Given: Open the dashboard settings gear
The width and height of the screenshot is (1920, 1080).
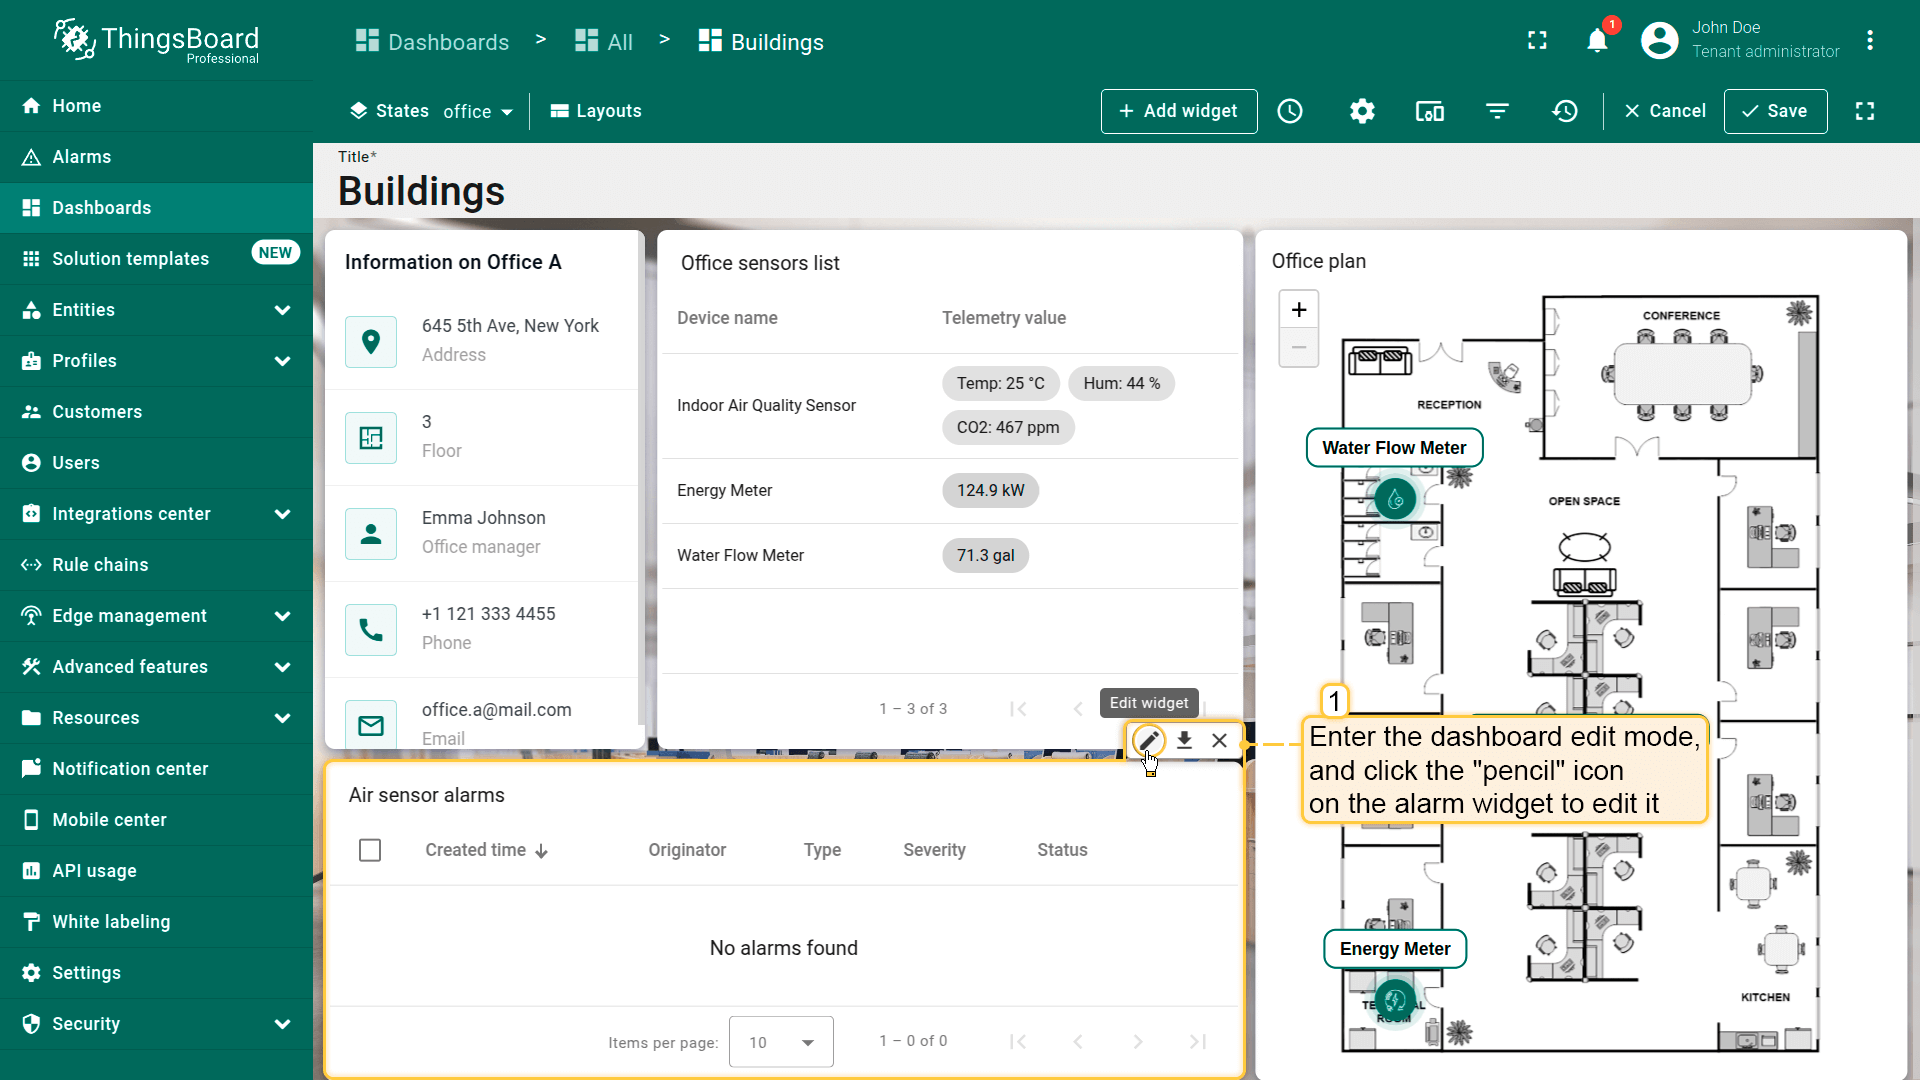Looking at the screenshot, I should coord(1362,111).
